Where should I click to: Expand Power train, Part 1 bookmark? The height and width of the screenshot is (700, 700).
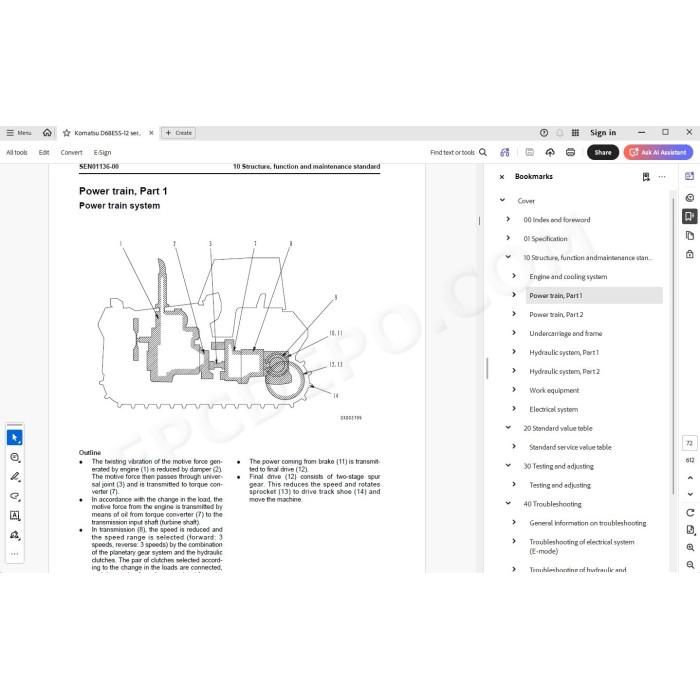514,295
